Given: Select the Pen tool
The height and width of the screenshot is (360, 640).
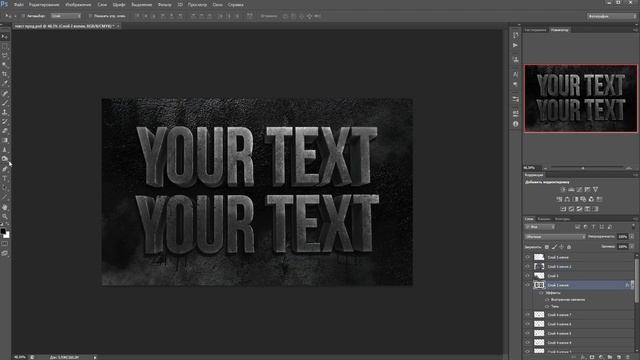Looking at the screenshot, I should [x=4, y=169].
